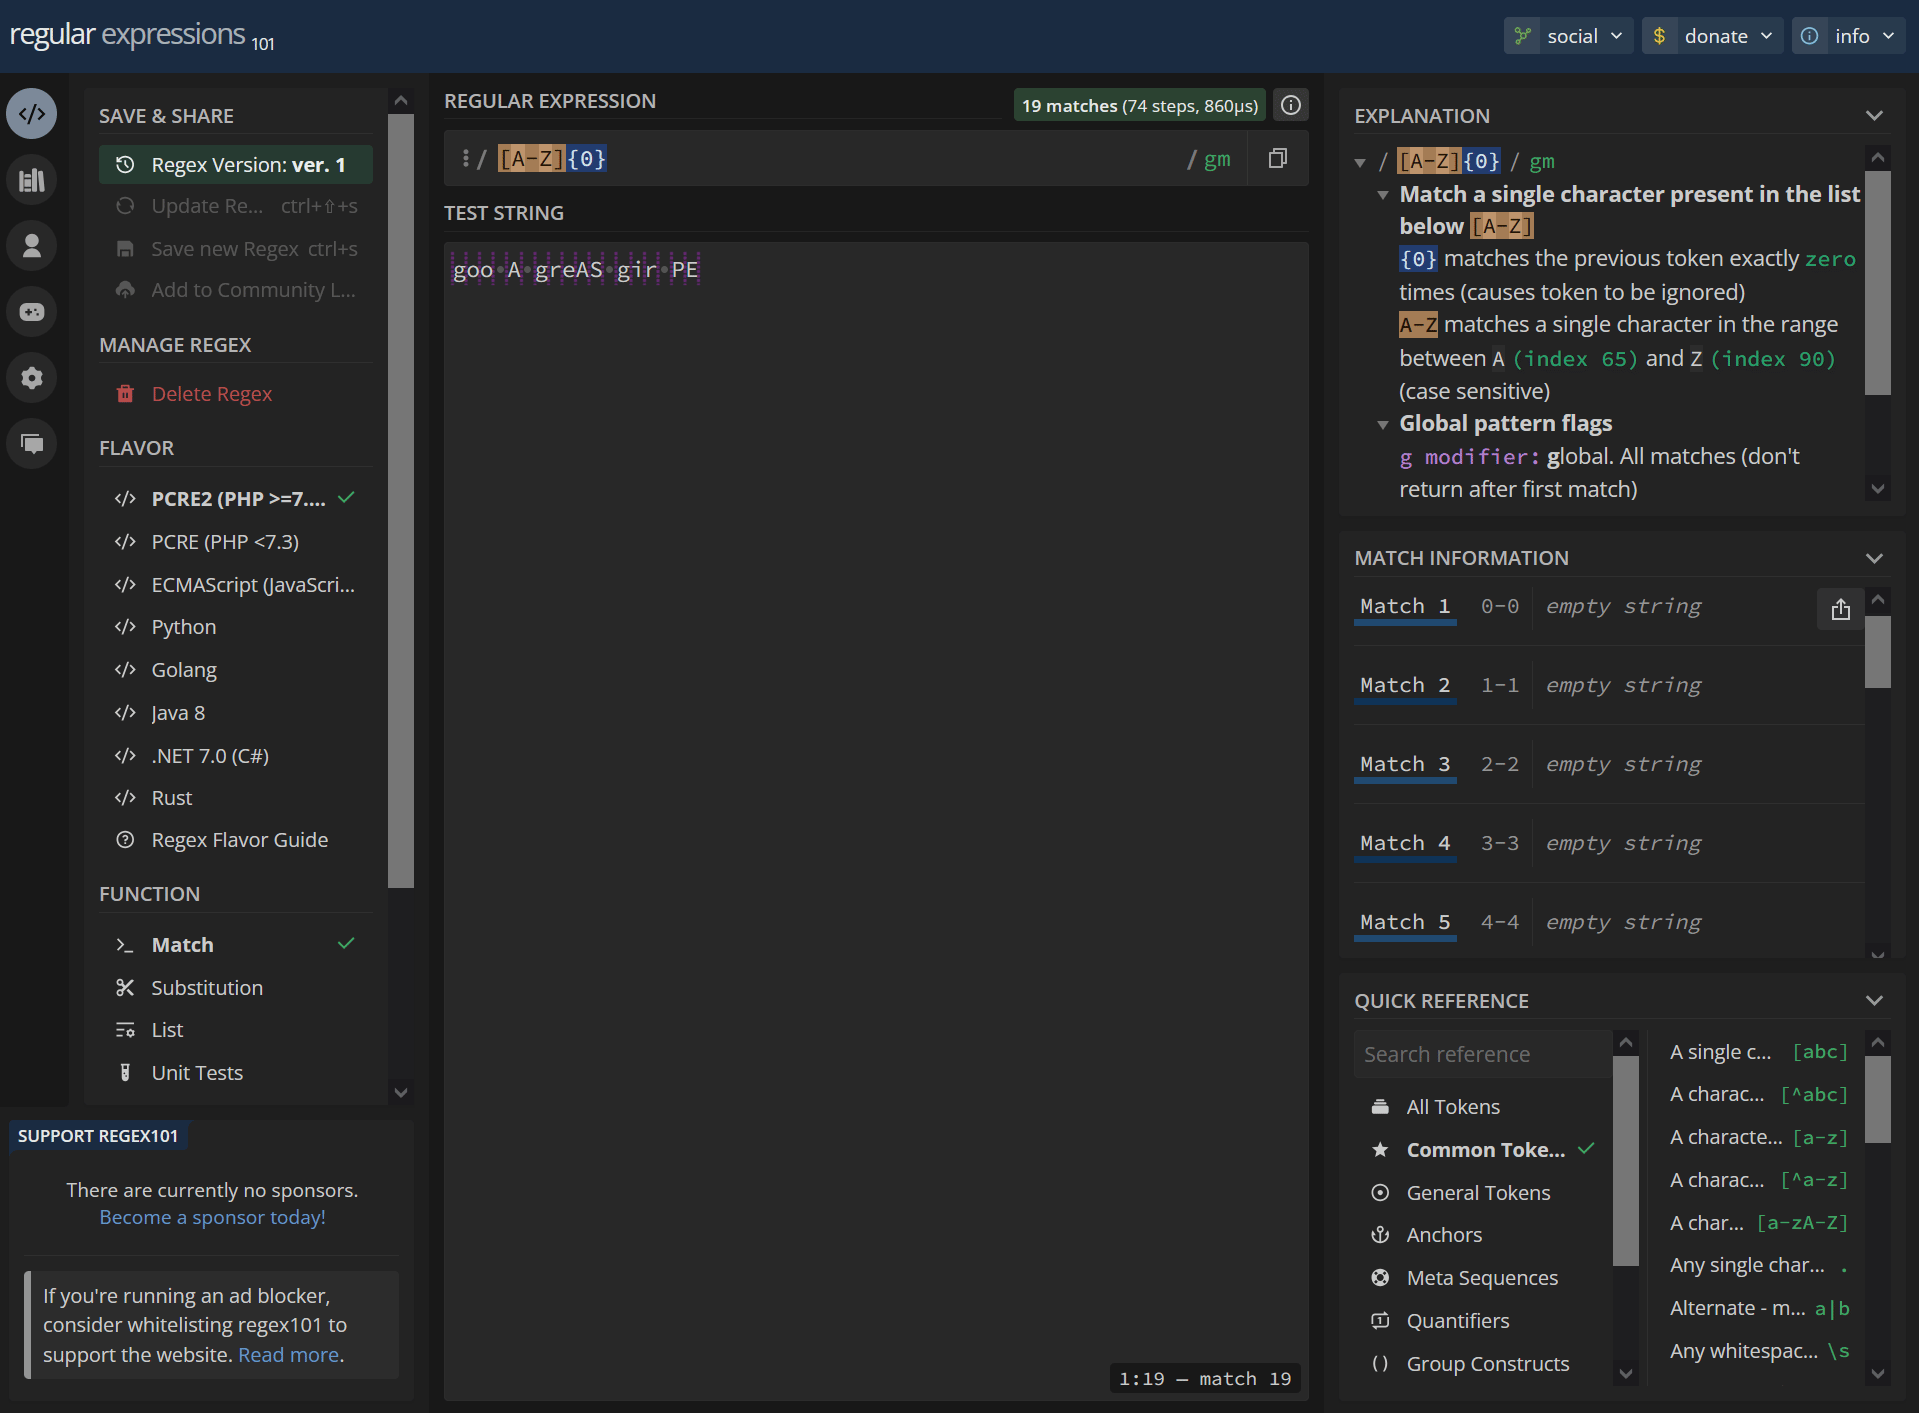Select Java 8 flavor
1919x1413 pixels.
pos(235,713)
